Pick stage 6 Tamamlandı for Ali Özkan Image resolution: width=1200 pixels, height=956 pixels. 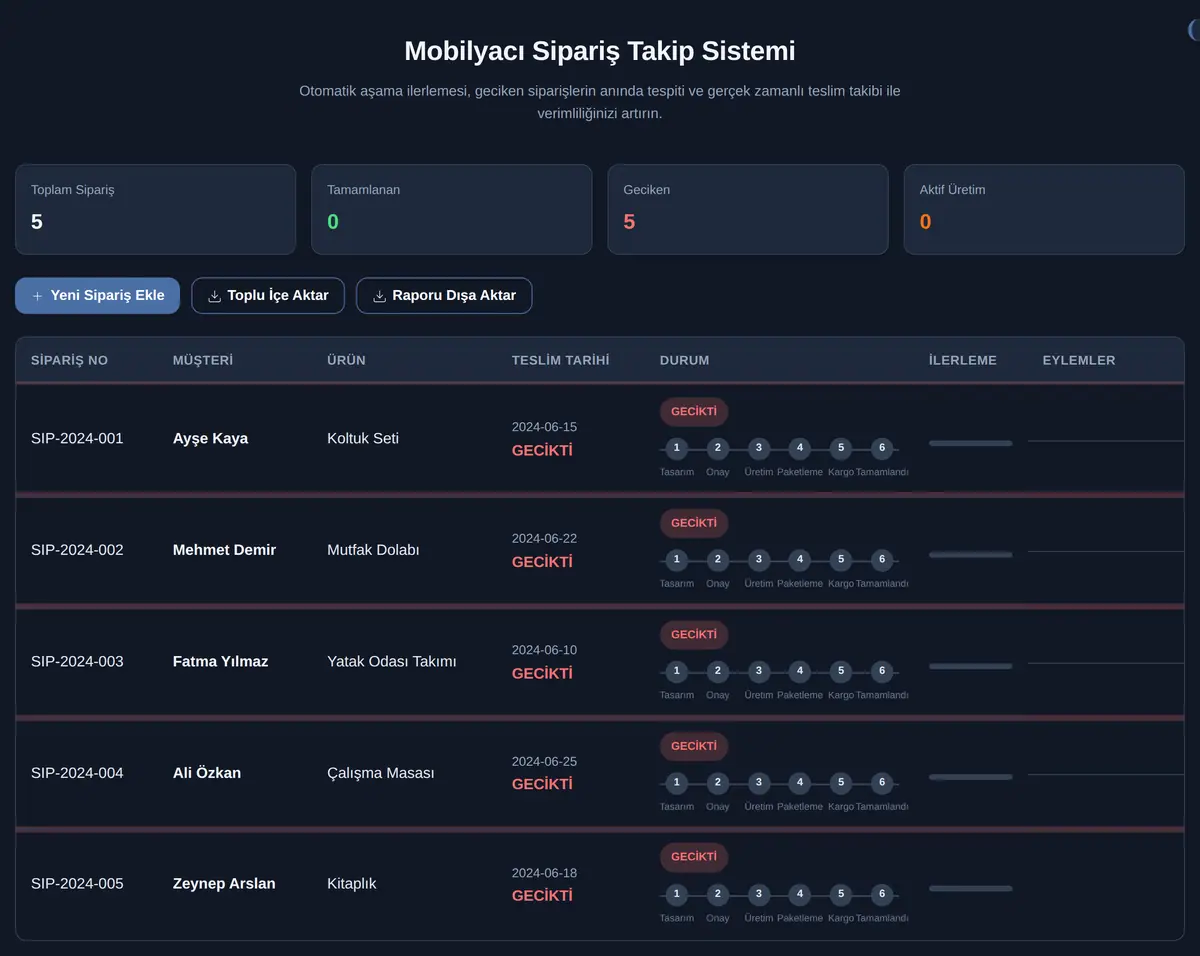pyautogui.click(x=882, y=782)
